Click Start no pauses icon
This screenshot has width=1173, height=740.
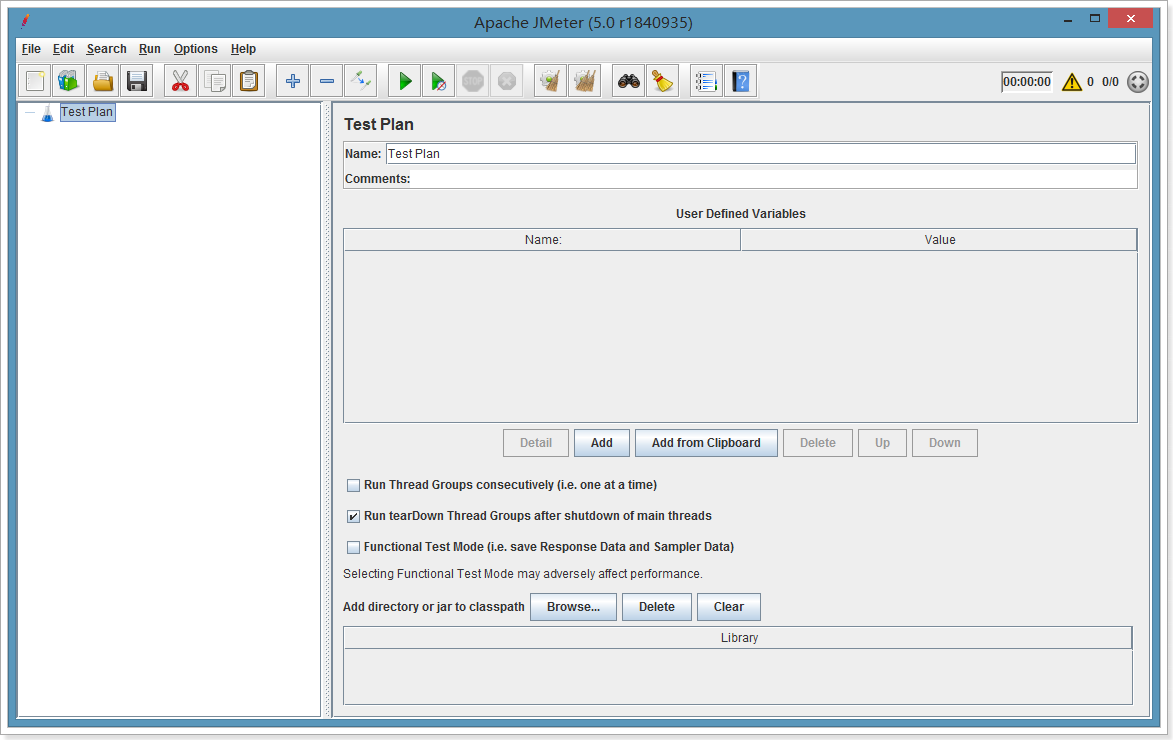(x=439, y=81)
